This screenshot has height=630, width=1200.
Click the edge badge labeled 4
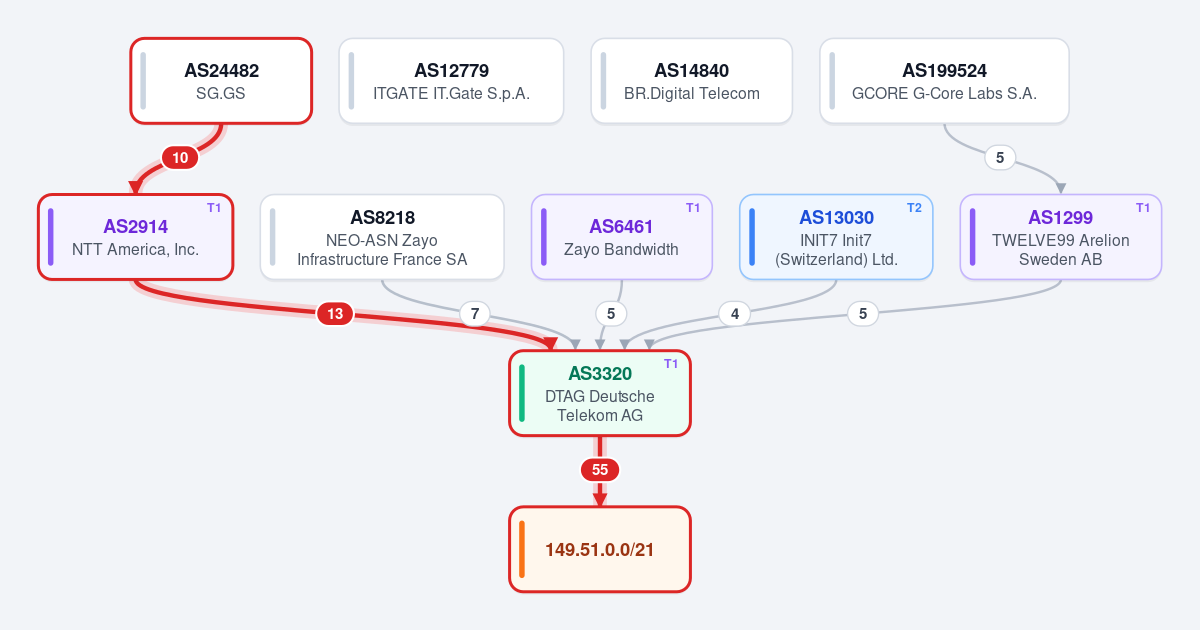click(735, 314)
